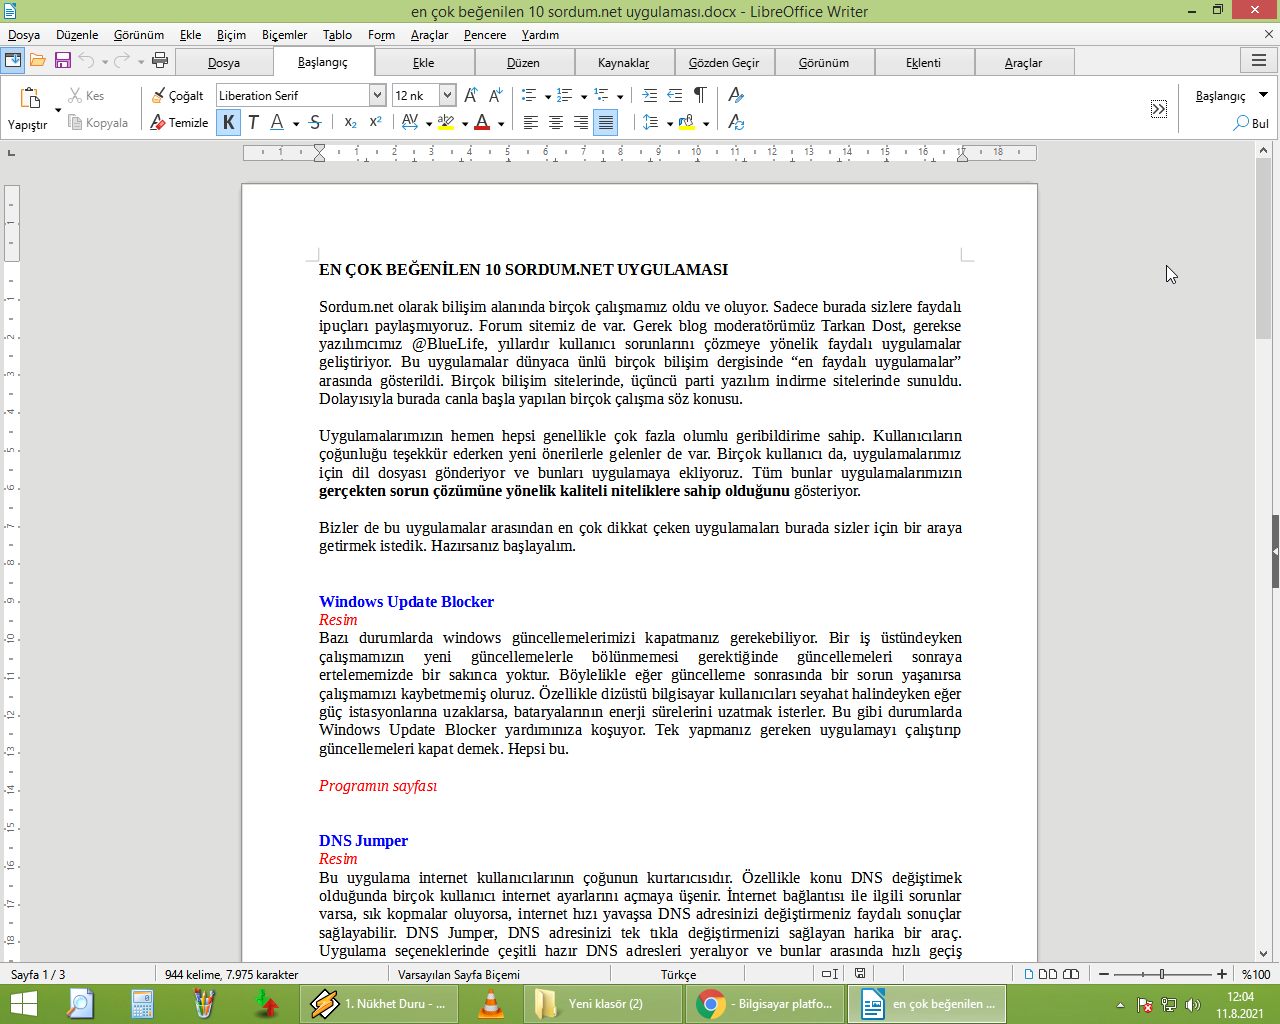
Task: Click the print icon in top toolbar
Action: pyautogui.click(x=159, y=60)
